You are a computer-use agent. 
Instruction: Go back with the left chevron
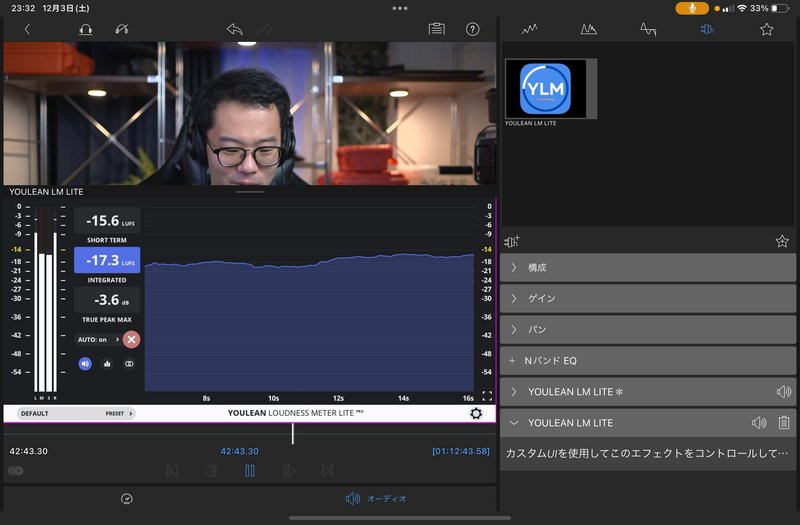tap(28, 30)
